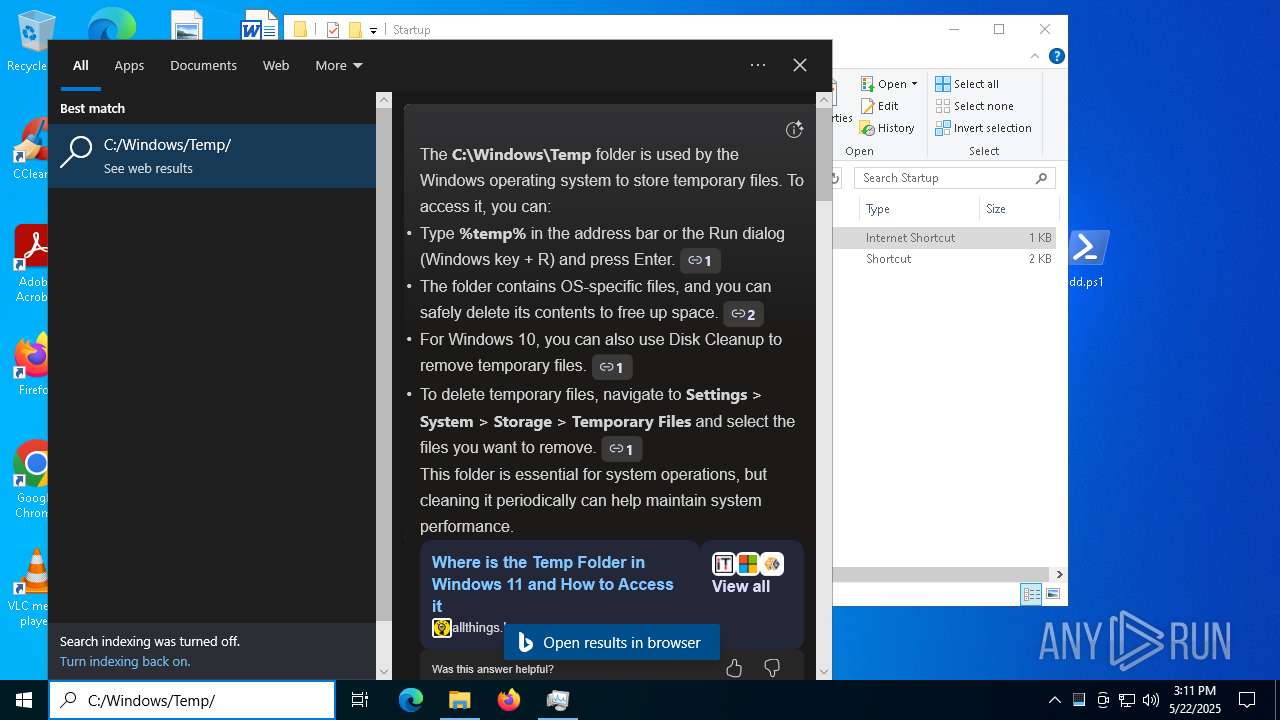Switch Explorer to large icons view
Screen dimensions: 1280x720
(x=1052, y=594)
